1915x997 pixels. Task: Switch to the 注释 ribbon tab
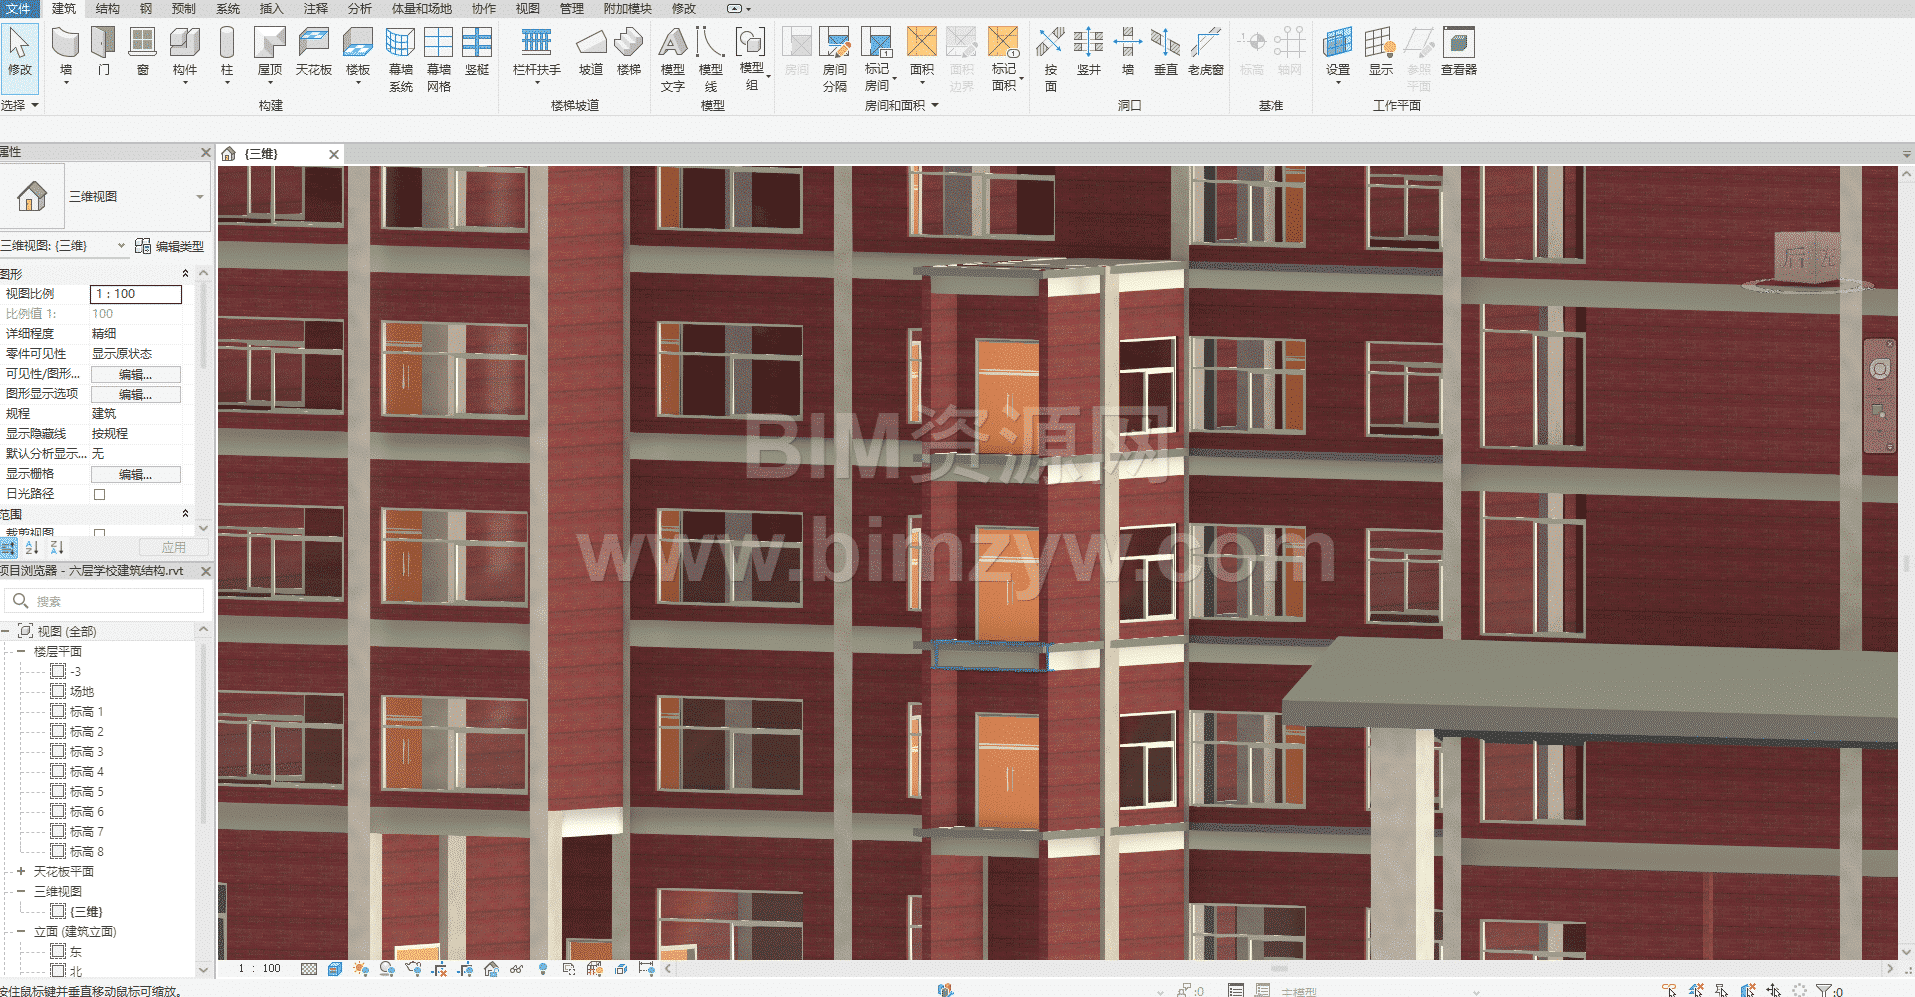pyautogui.click(x=315, y=8)
